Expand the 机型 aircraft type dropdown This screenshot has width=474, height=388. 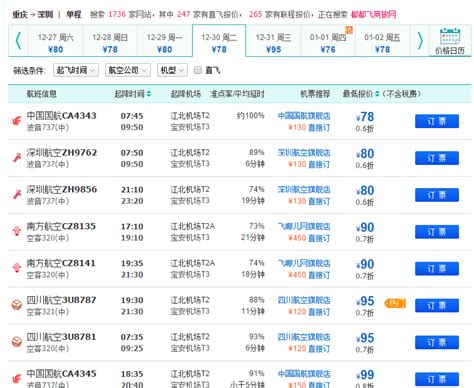tap(172, 70)
